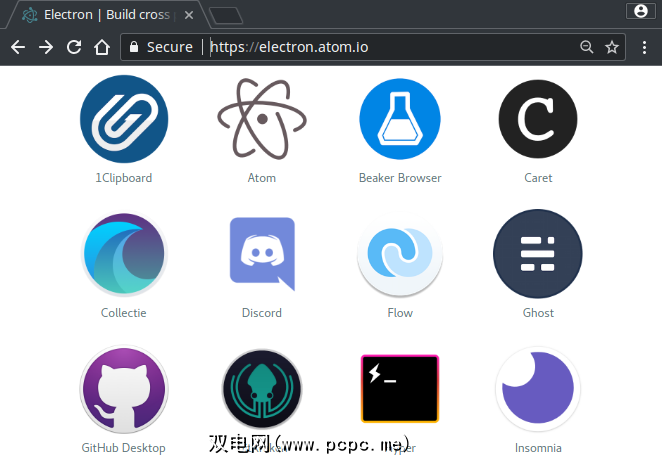Select the Hyper terminal icon

[x=399, y=390]
